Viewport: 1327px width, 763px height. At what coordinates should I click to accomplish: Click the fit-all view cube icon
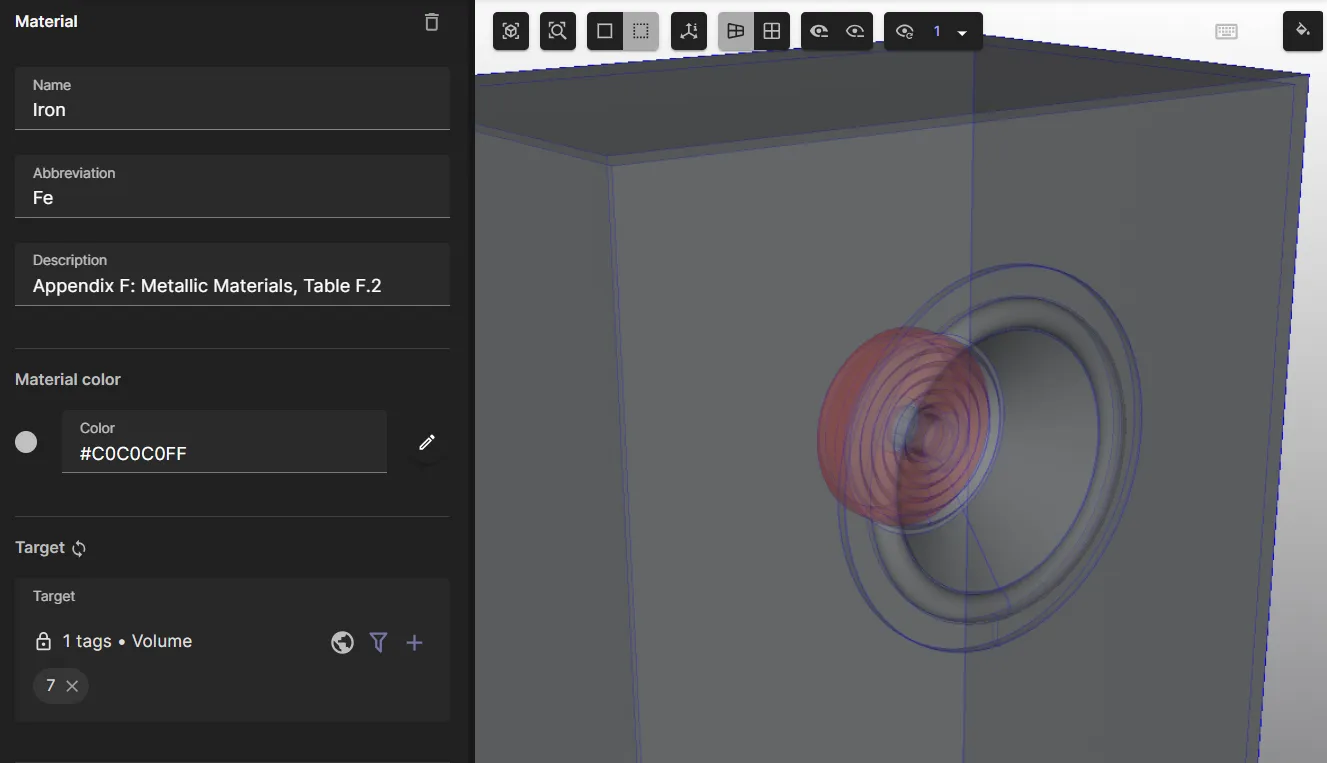pos(511,31)
